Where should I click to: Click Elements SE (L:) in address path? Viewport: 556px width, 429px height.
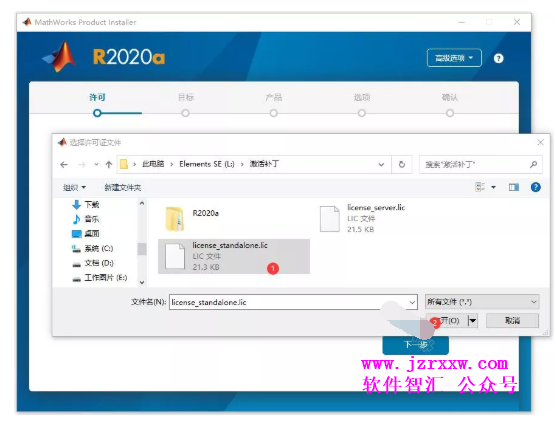tap(207, 164)
